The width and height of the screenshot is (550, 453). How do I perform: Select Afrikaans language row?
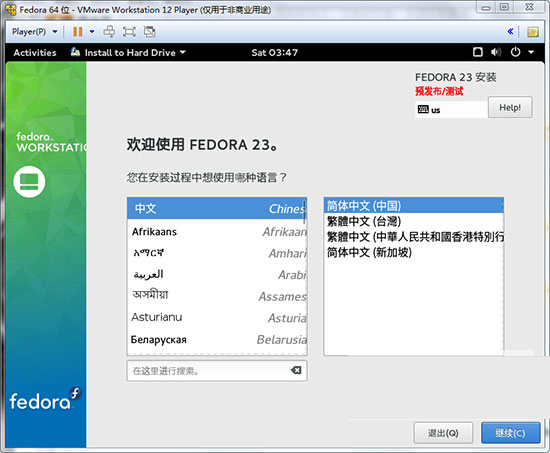[x=217, y=232]
